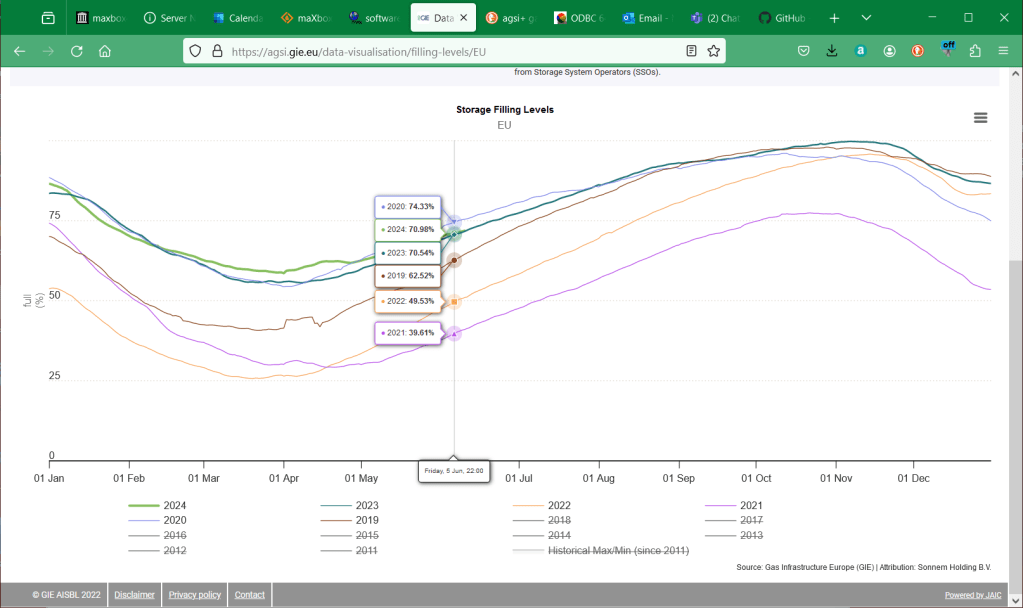Toggle reader view icon in address bar

(692, 51)
